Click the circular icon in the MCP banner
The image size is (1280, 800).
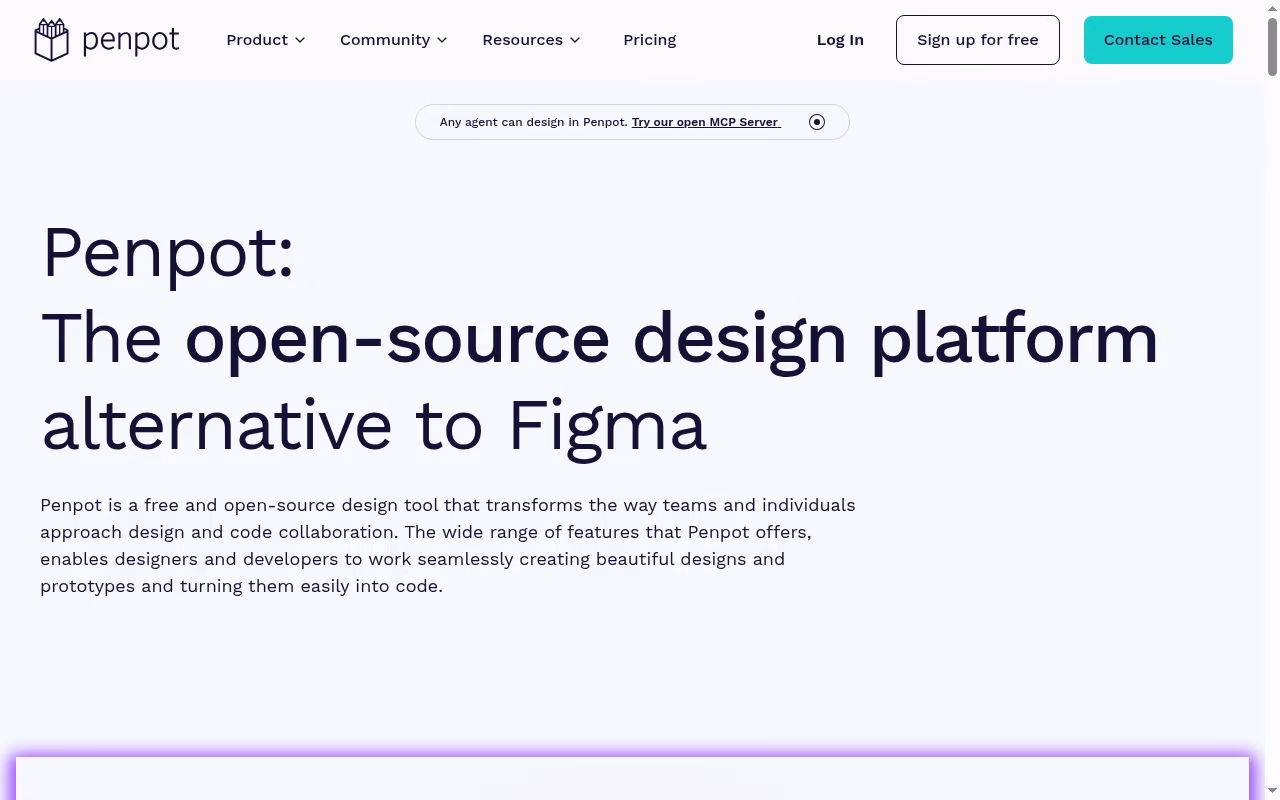817,122
